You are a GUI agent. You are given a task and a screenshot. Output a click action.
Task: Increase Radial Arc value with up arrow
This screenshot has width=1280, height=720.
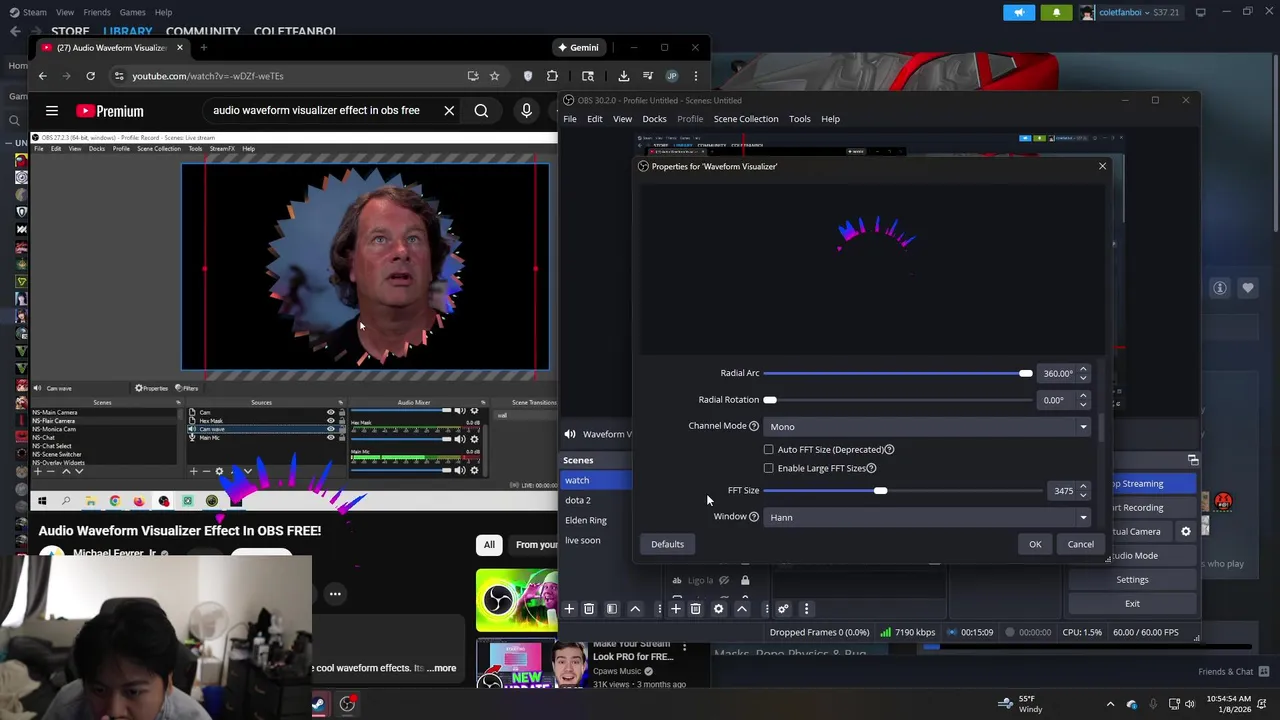(1083, 369)
